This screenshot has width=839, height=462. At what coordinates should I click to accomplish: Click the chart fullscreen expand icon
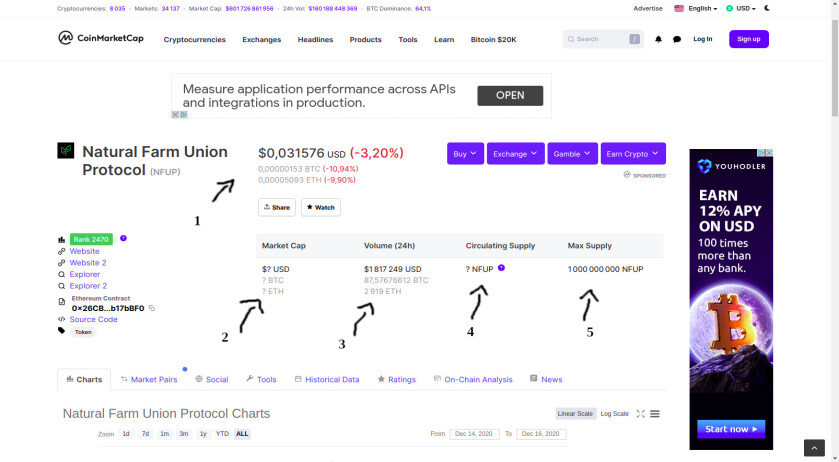click(x=640, y=413)
